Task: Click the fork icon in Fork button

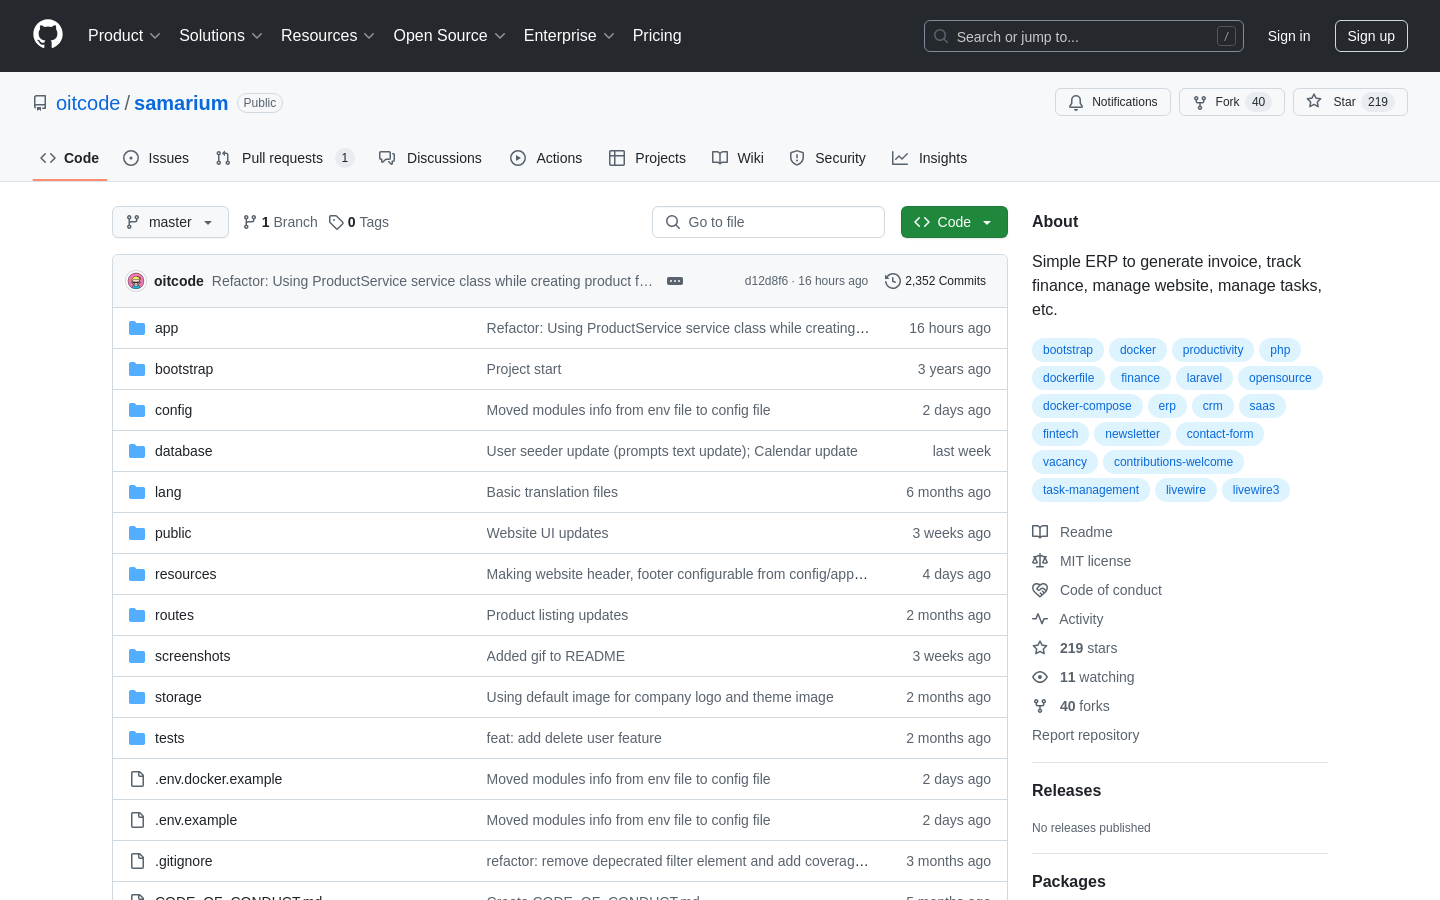Action: click(1200, 102)
